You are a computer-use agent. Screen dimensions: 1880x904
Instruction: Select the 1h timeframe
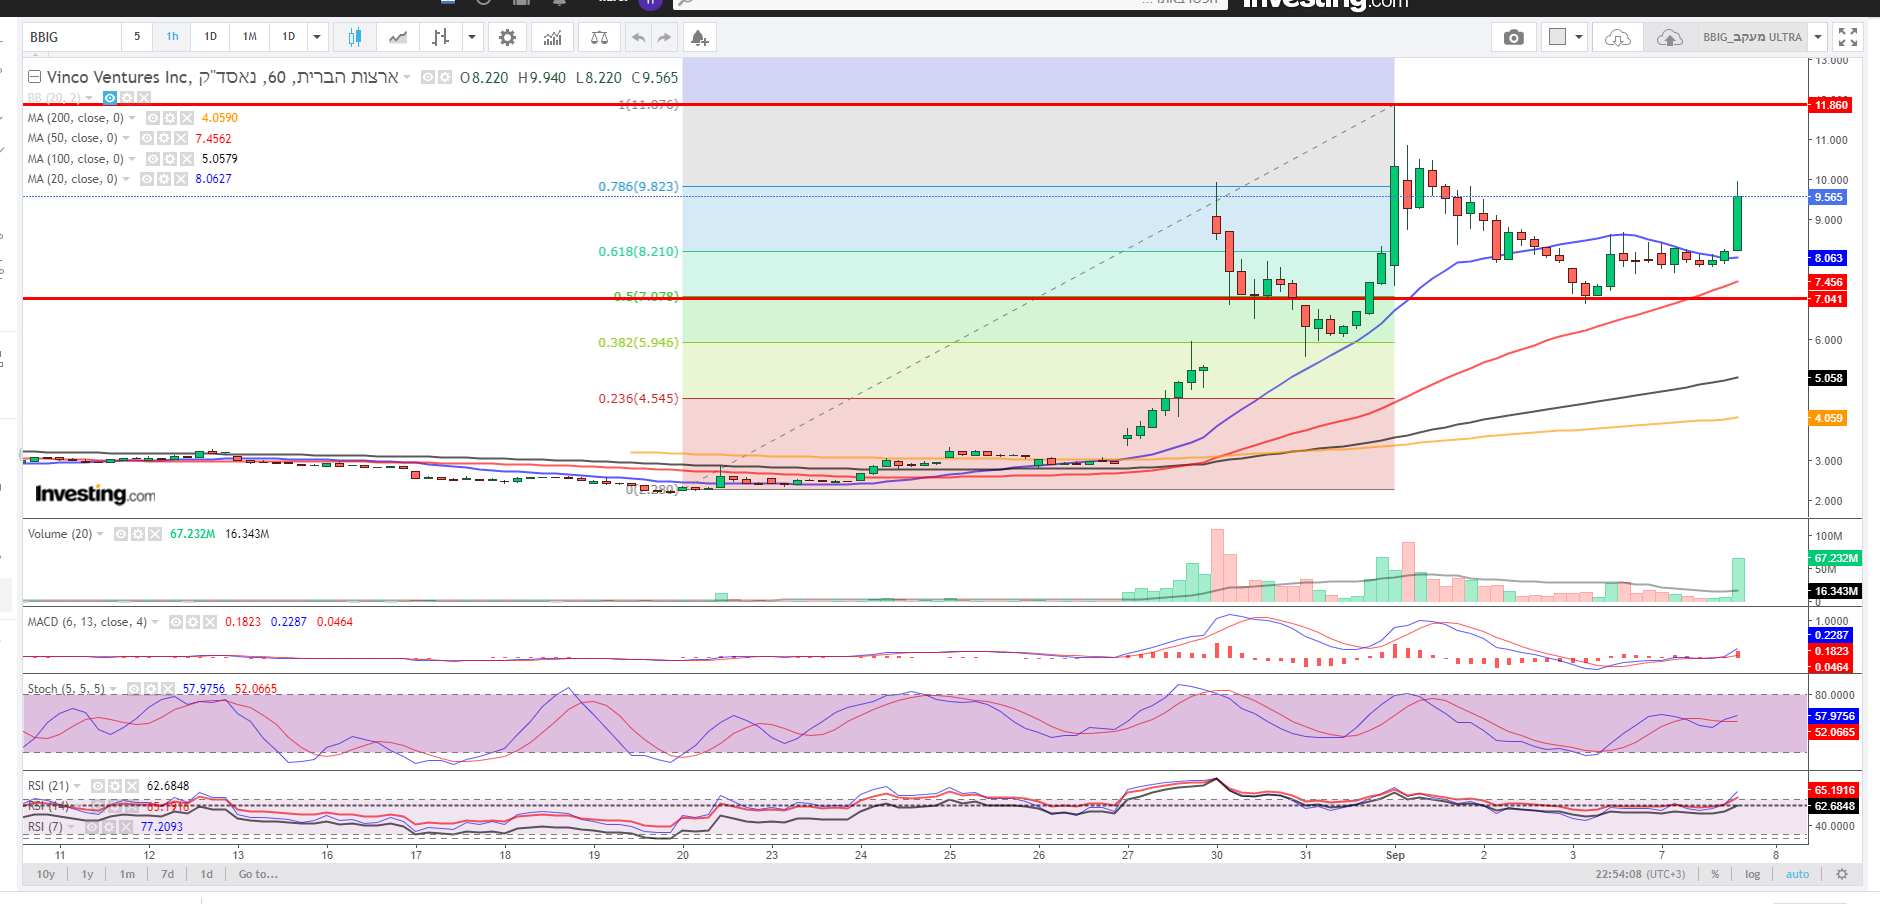tap(173, 37)
